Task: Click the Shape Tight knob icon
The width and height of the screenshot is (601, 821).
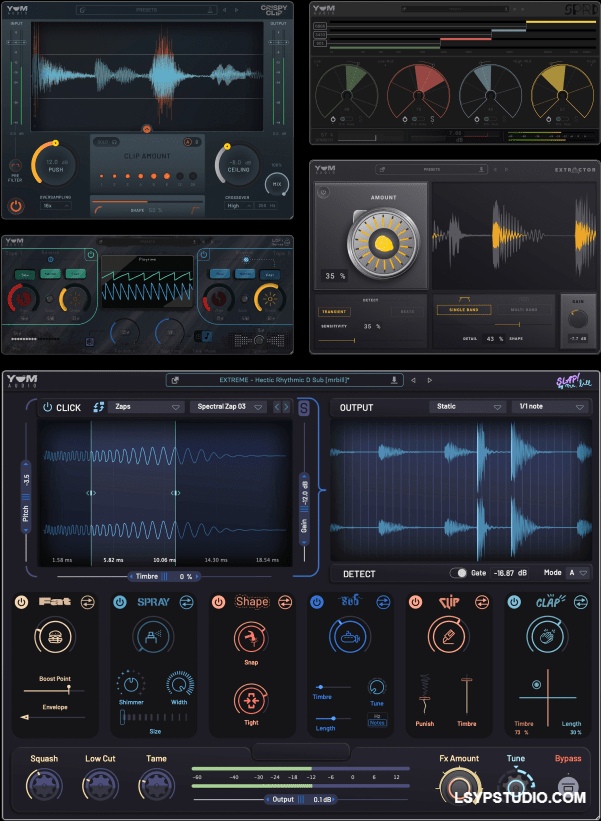Action: 251,700
